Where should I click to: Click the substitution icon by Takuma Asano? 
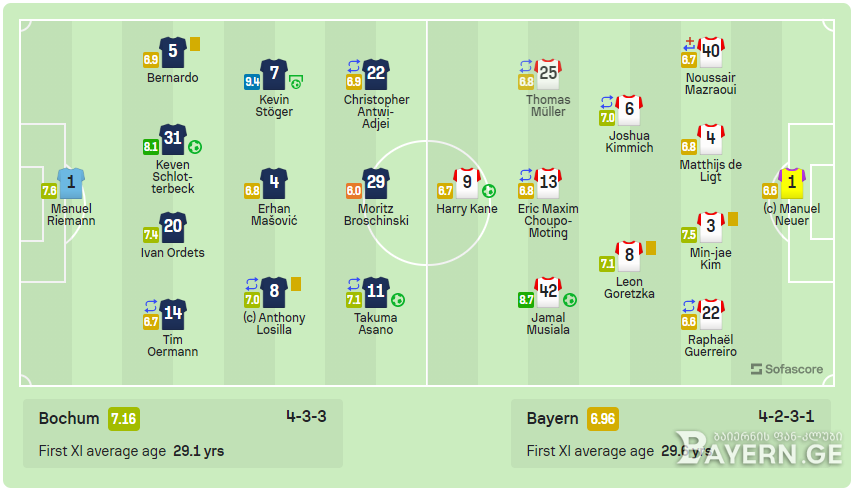click(x=354, y=284)
